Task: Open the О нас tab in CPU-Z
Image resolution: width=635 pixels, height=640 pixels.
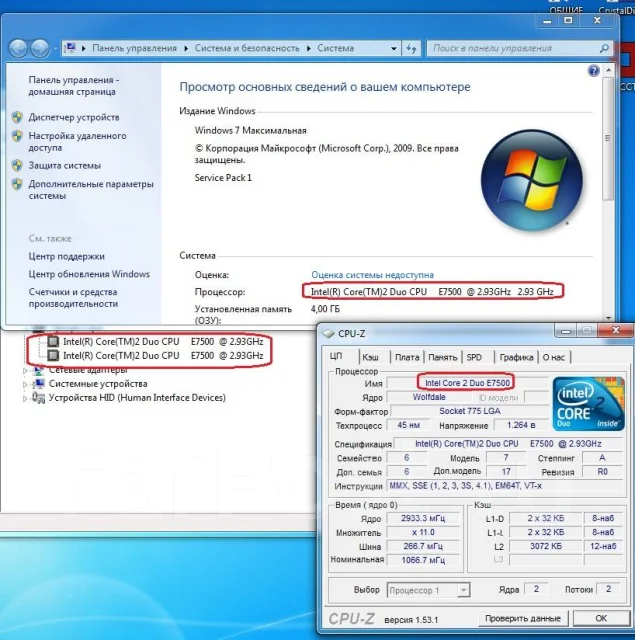Action: (554, 357)
